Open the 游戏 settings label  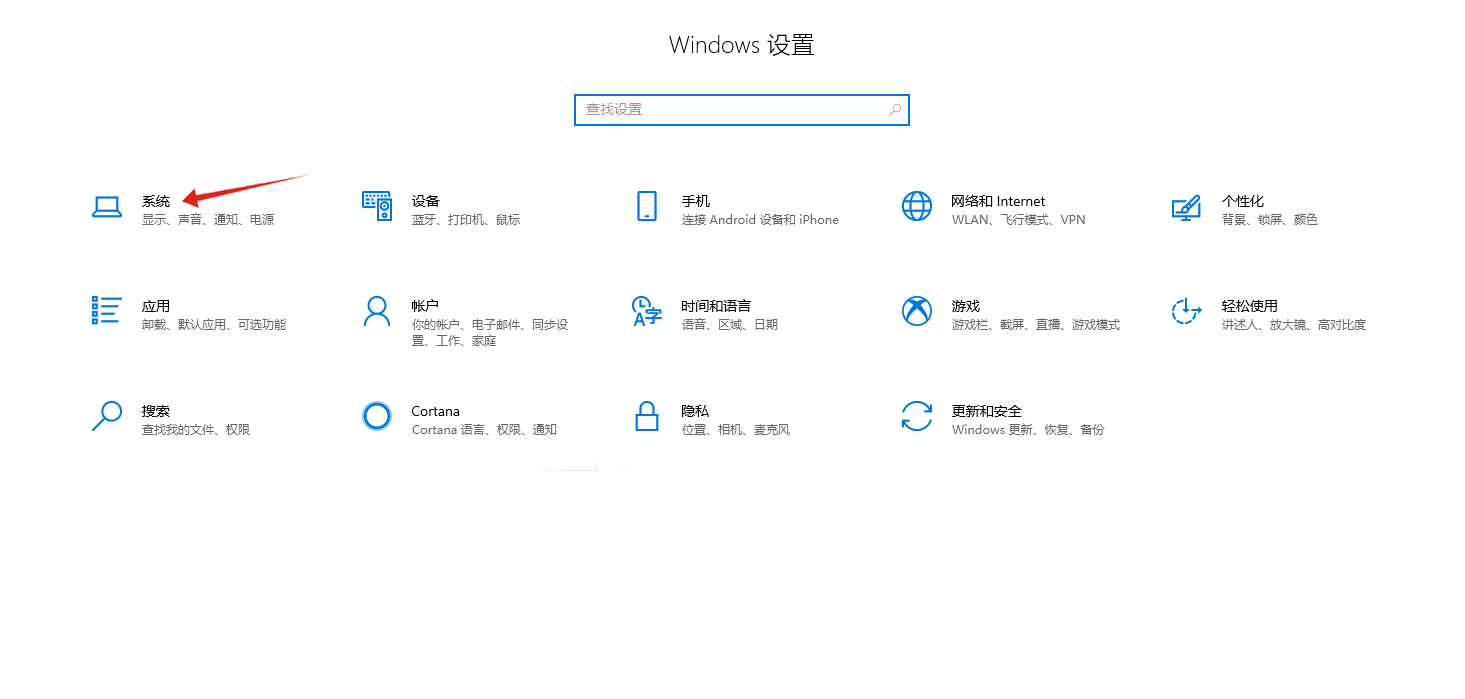[x=966, y=306]
